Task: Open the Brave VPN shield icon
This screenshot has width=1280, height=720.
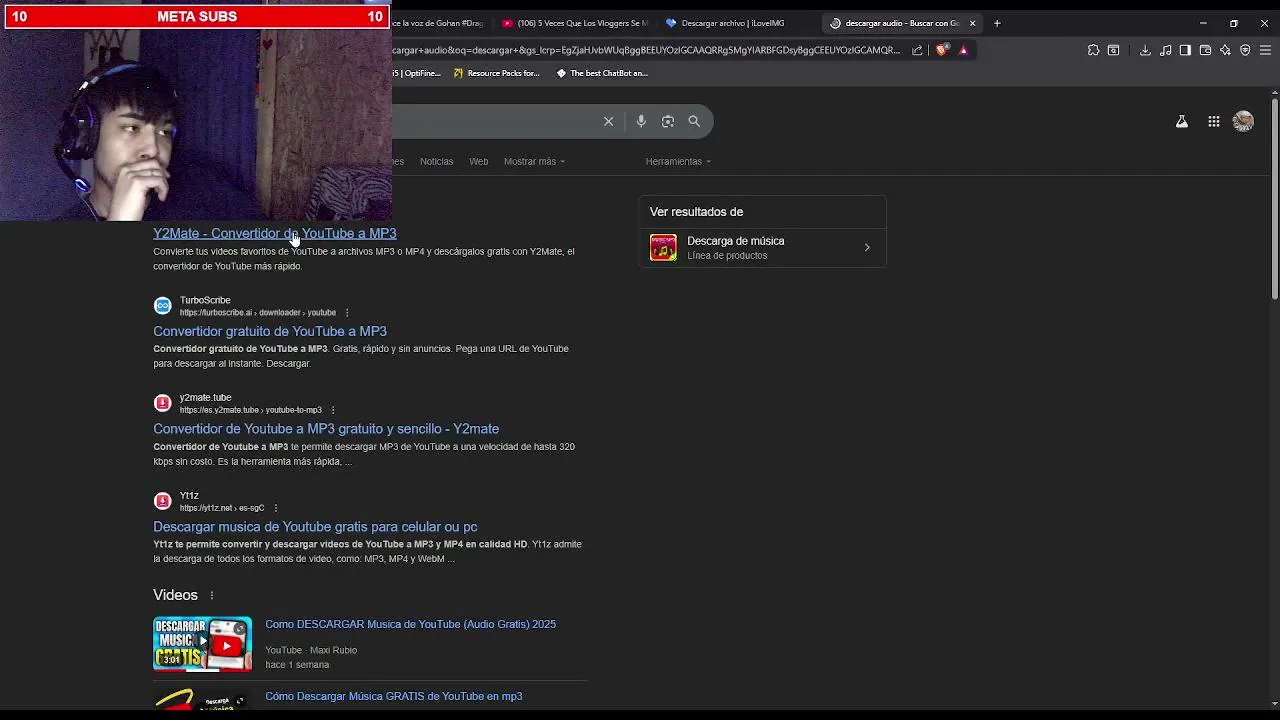Action: pyautogui.click(x=1245, y=50)
